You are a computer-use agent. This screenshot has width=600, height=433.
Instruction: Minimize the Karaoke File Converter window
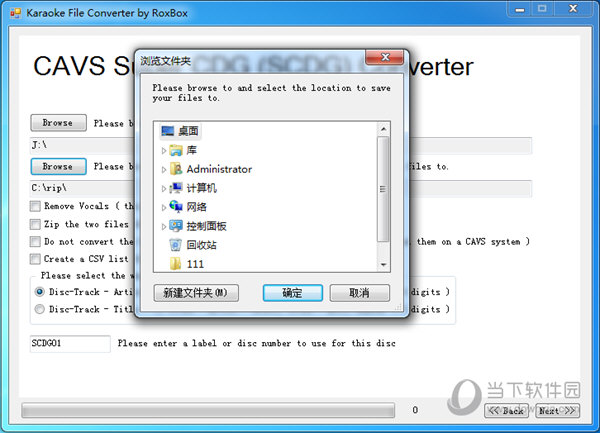[x=520, y=9]
